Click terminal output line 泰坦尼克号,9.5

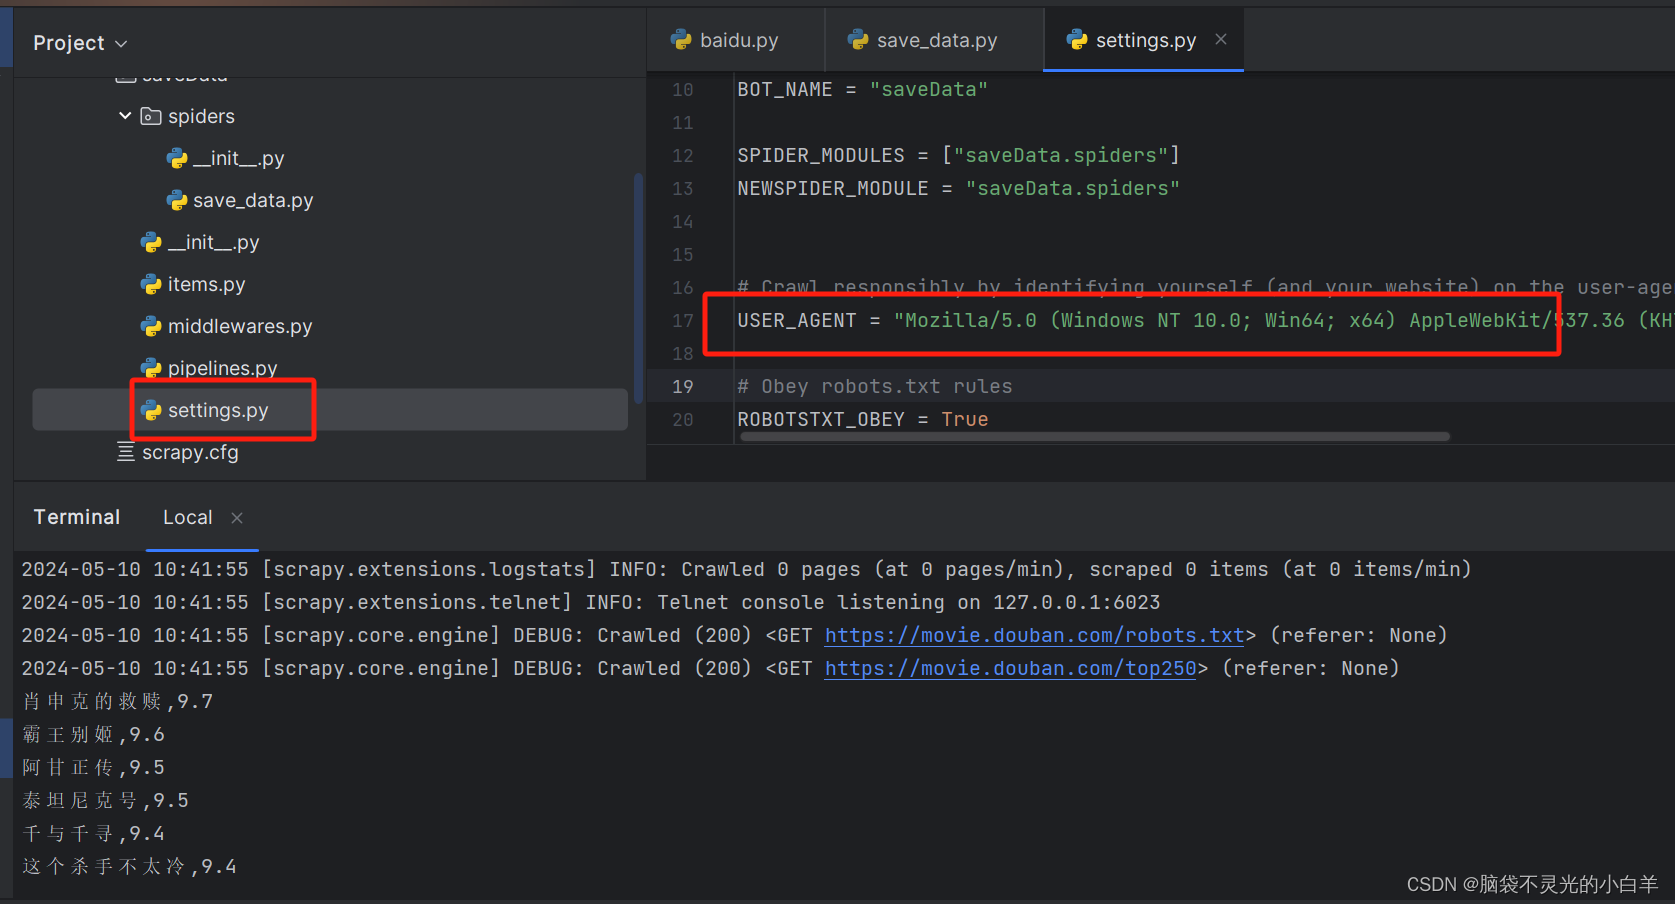[x=106, y=800]
